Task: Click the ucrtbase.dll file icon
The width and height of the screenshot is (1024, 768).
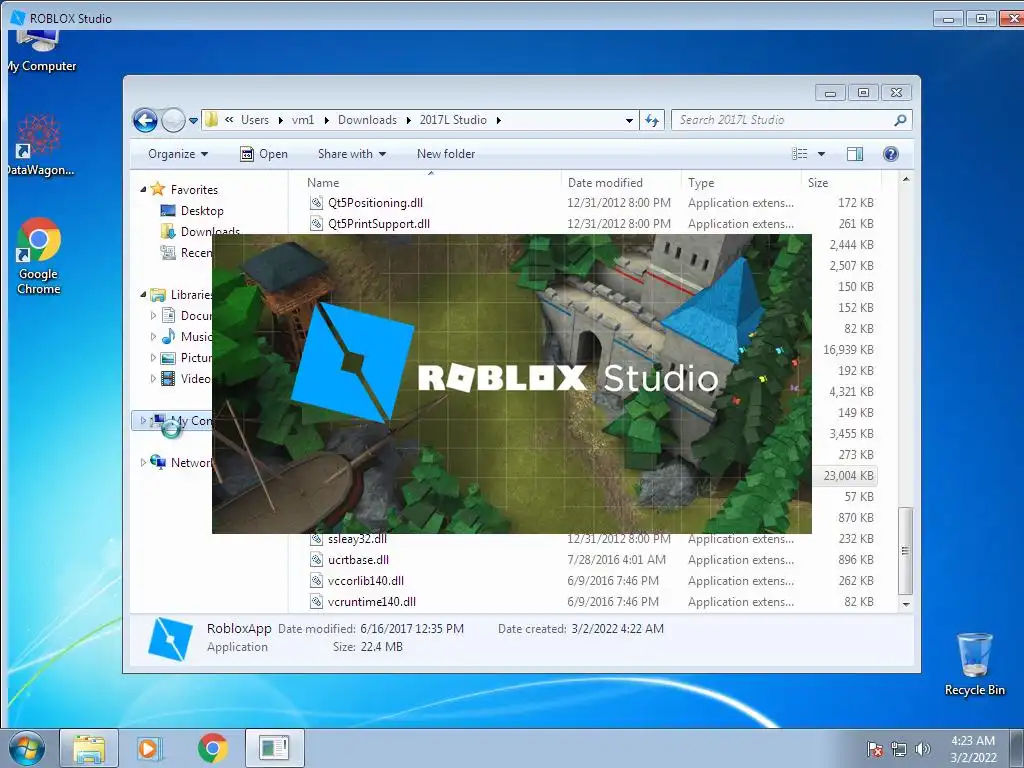Action: [x=316, y=560]
